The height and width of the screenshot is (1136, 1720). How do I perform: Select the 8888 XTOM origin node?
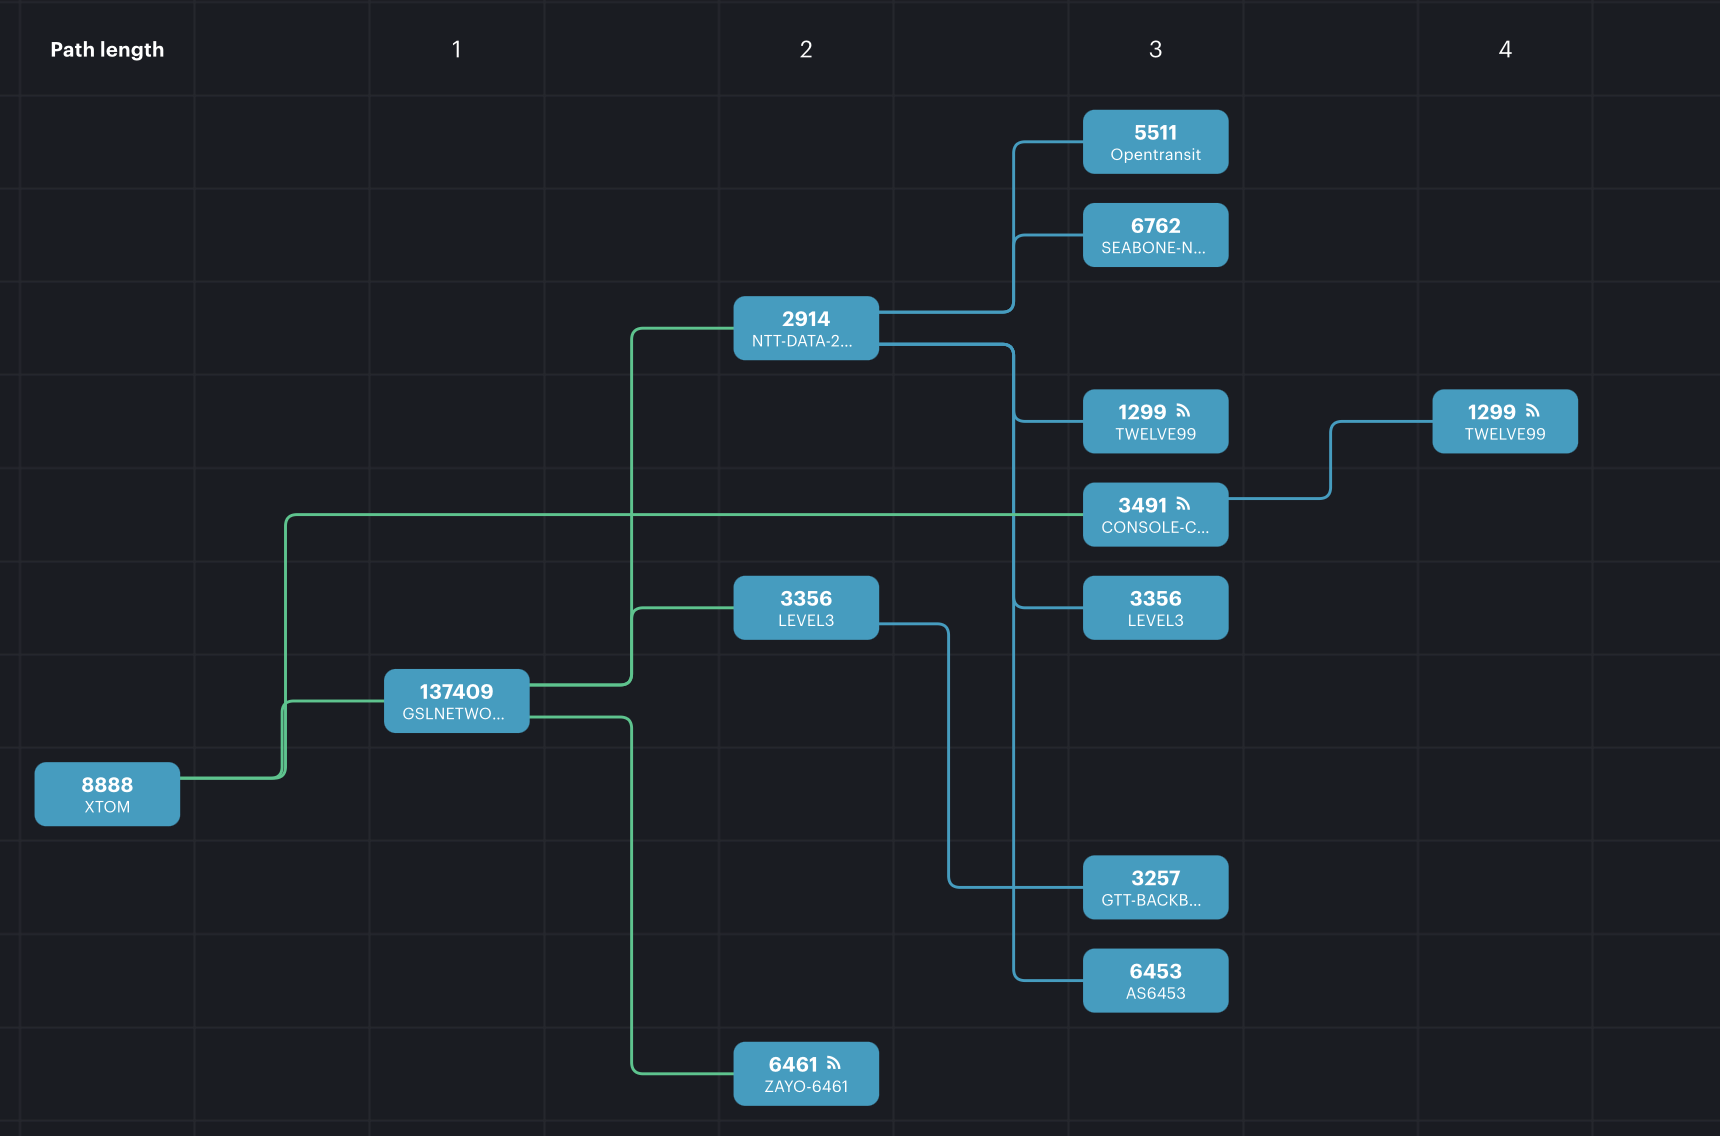(x=107, y=794)
